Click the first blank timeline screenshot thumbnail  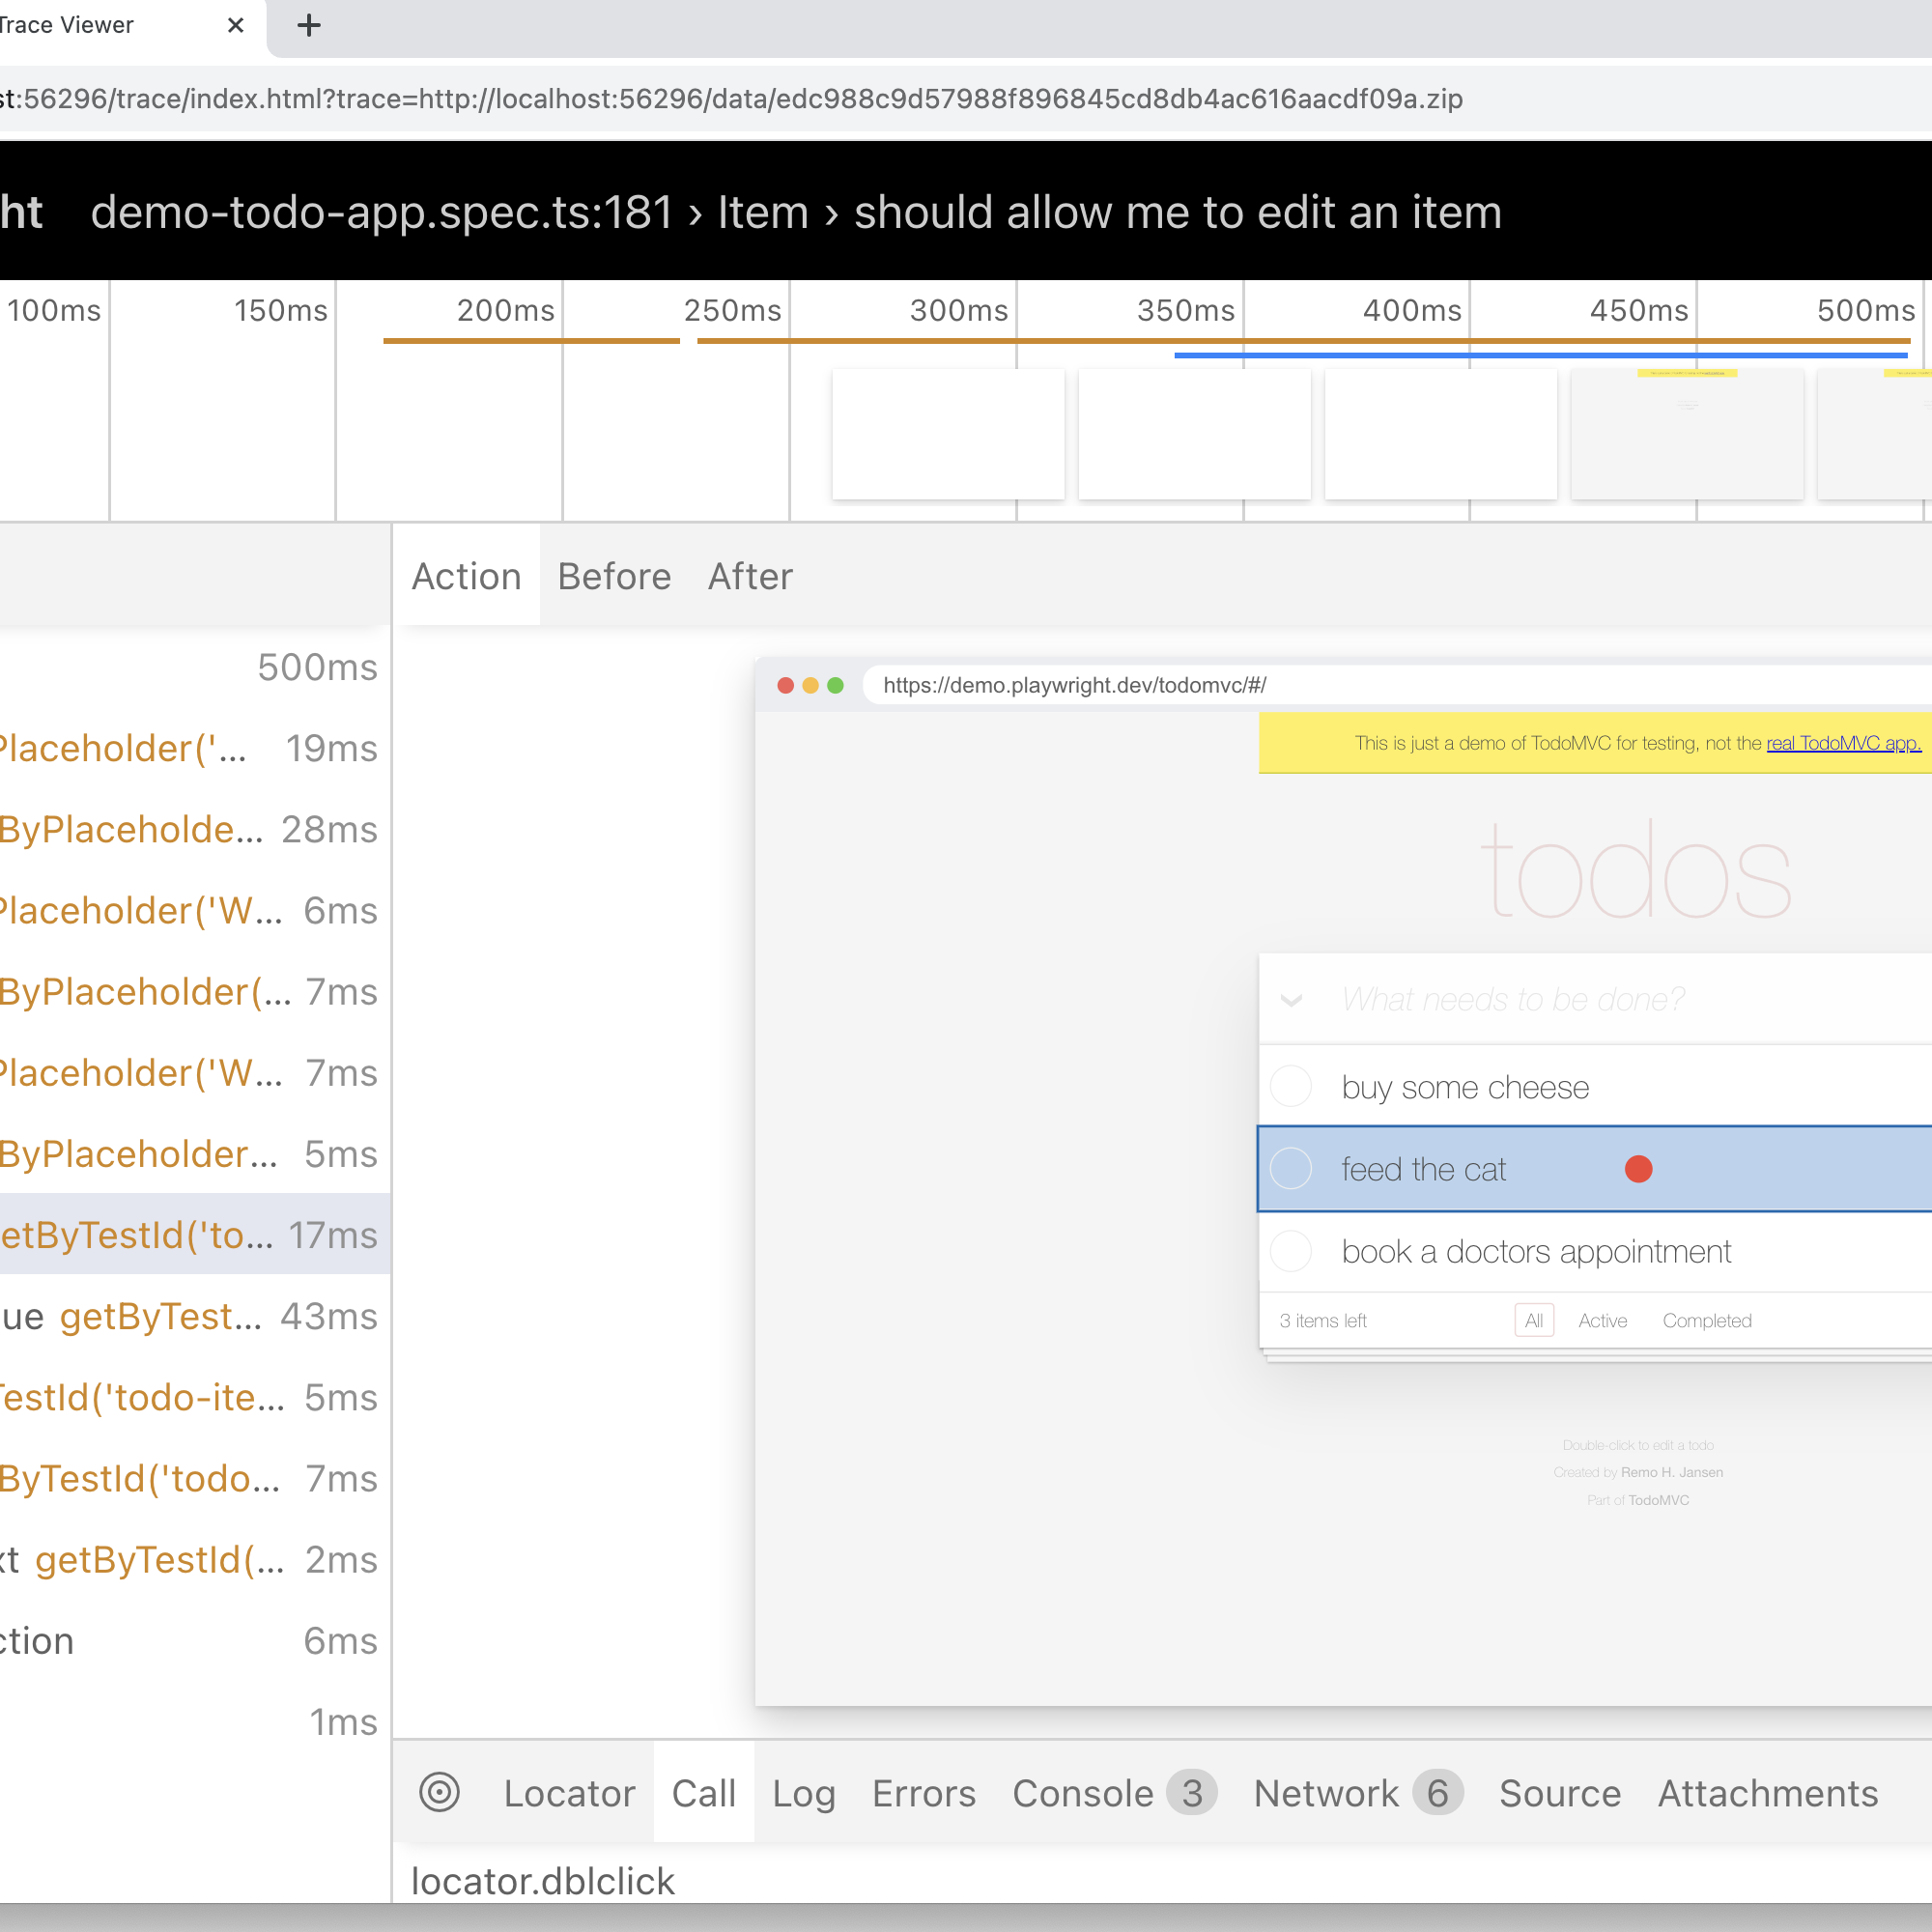click(x=948, y=434)
